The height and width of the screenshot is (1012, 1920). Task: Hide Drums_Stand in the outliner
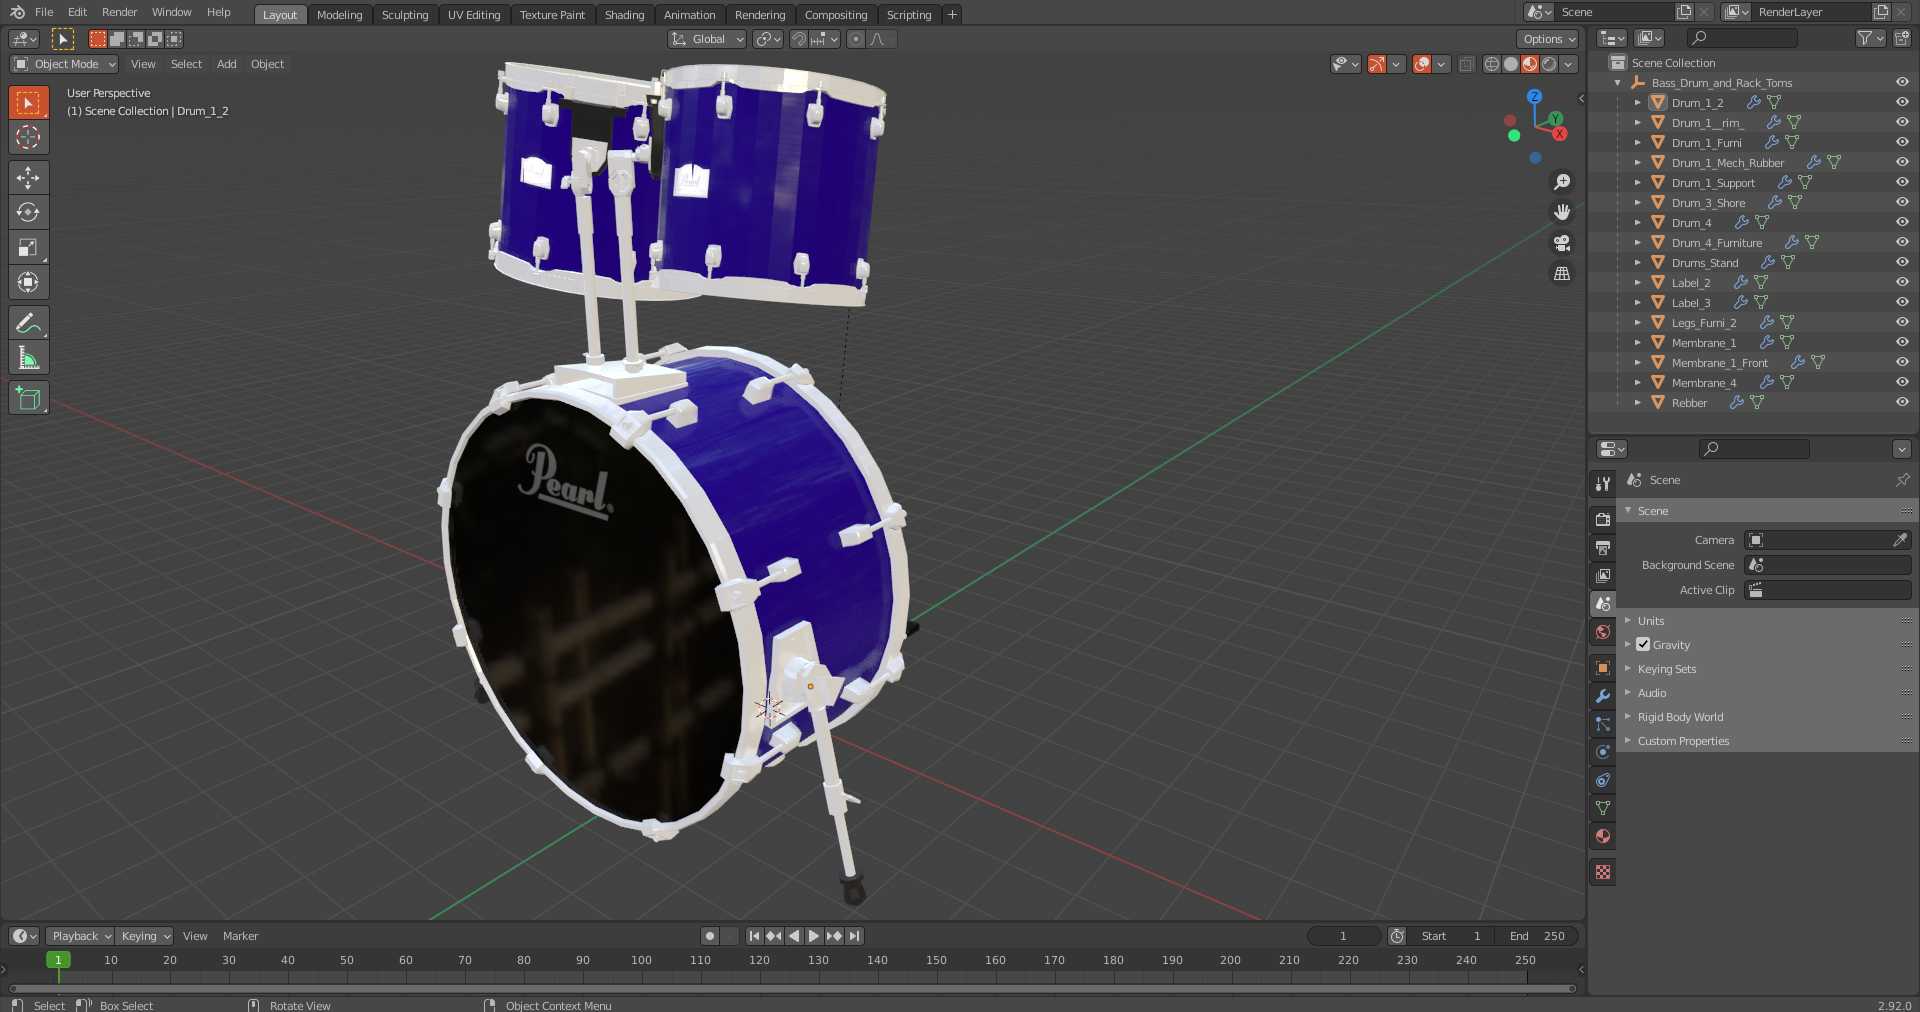point(1902,262)
